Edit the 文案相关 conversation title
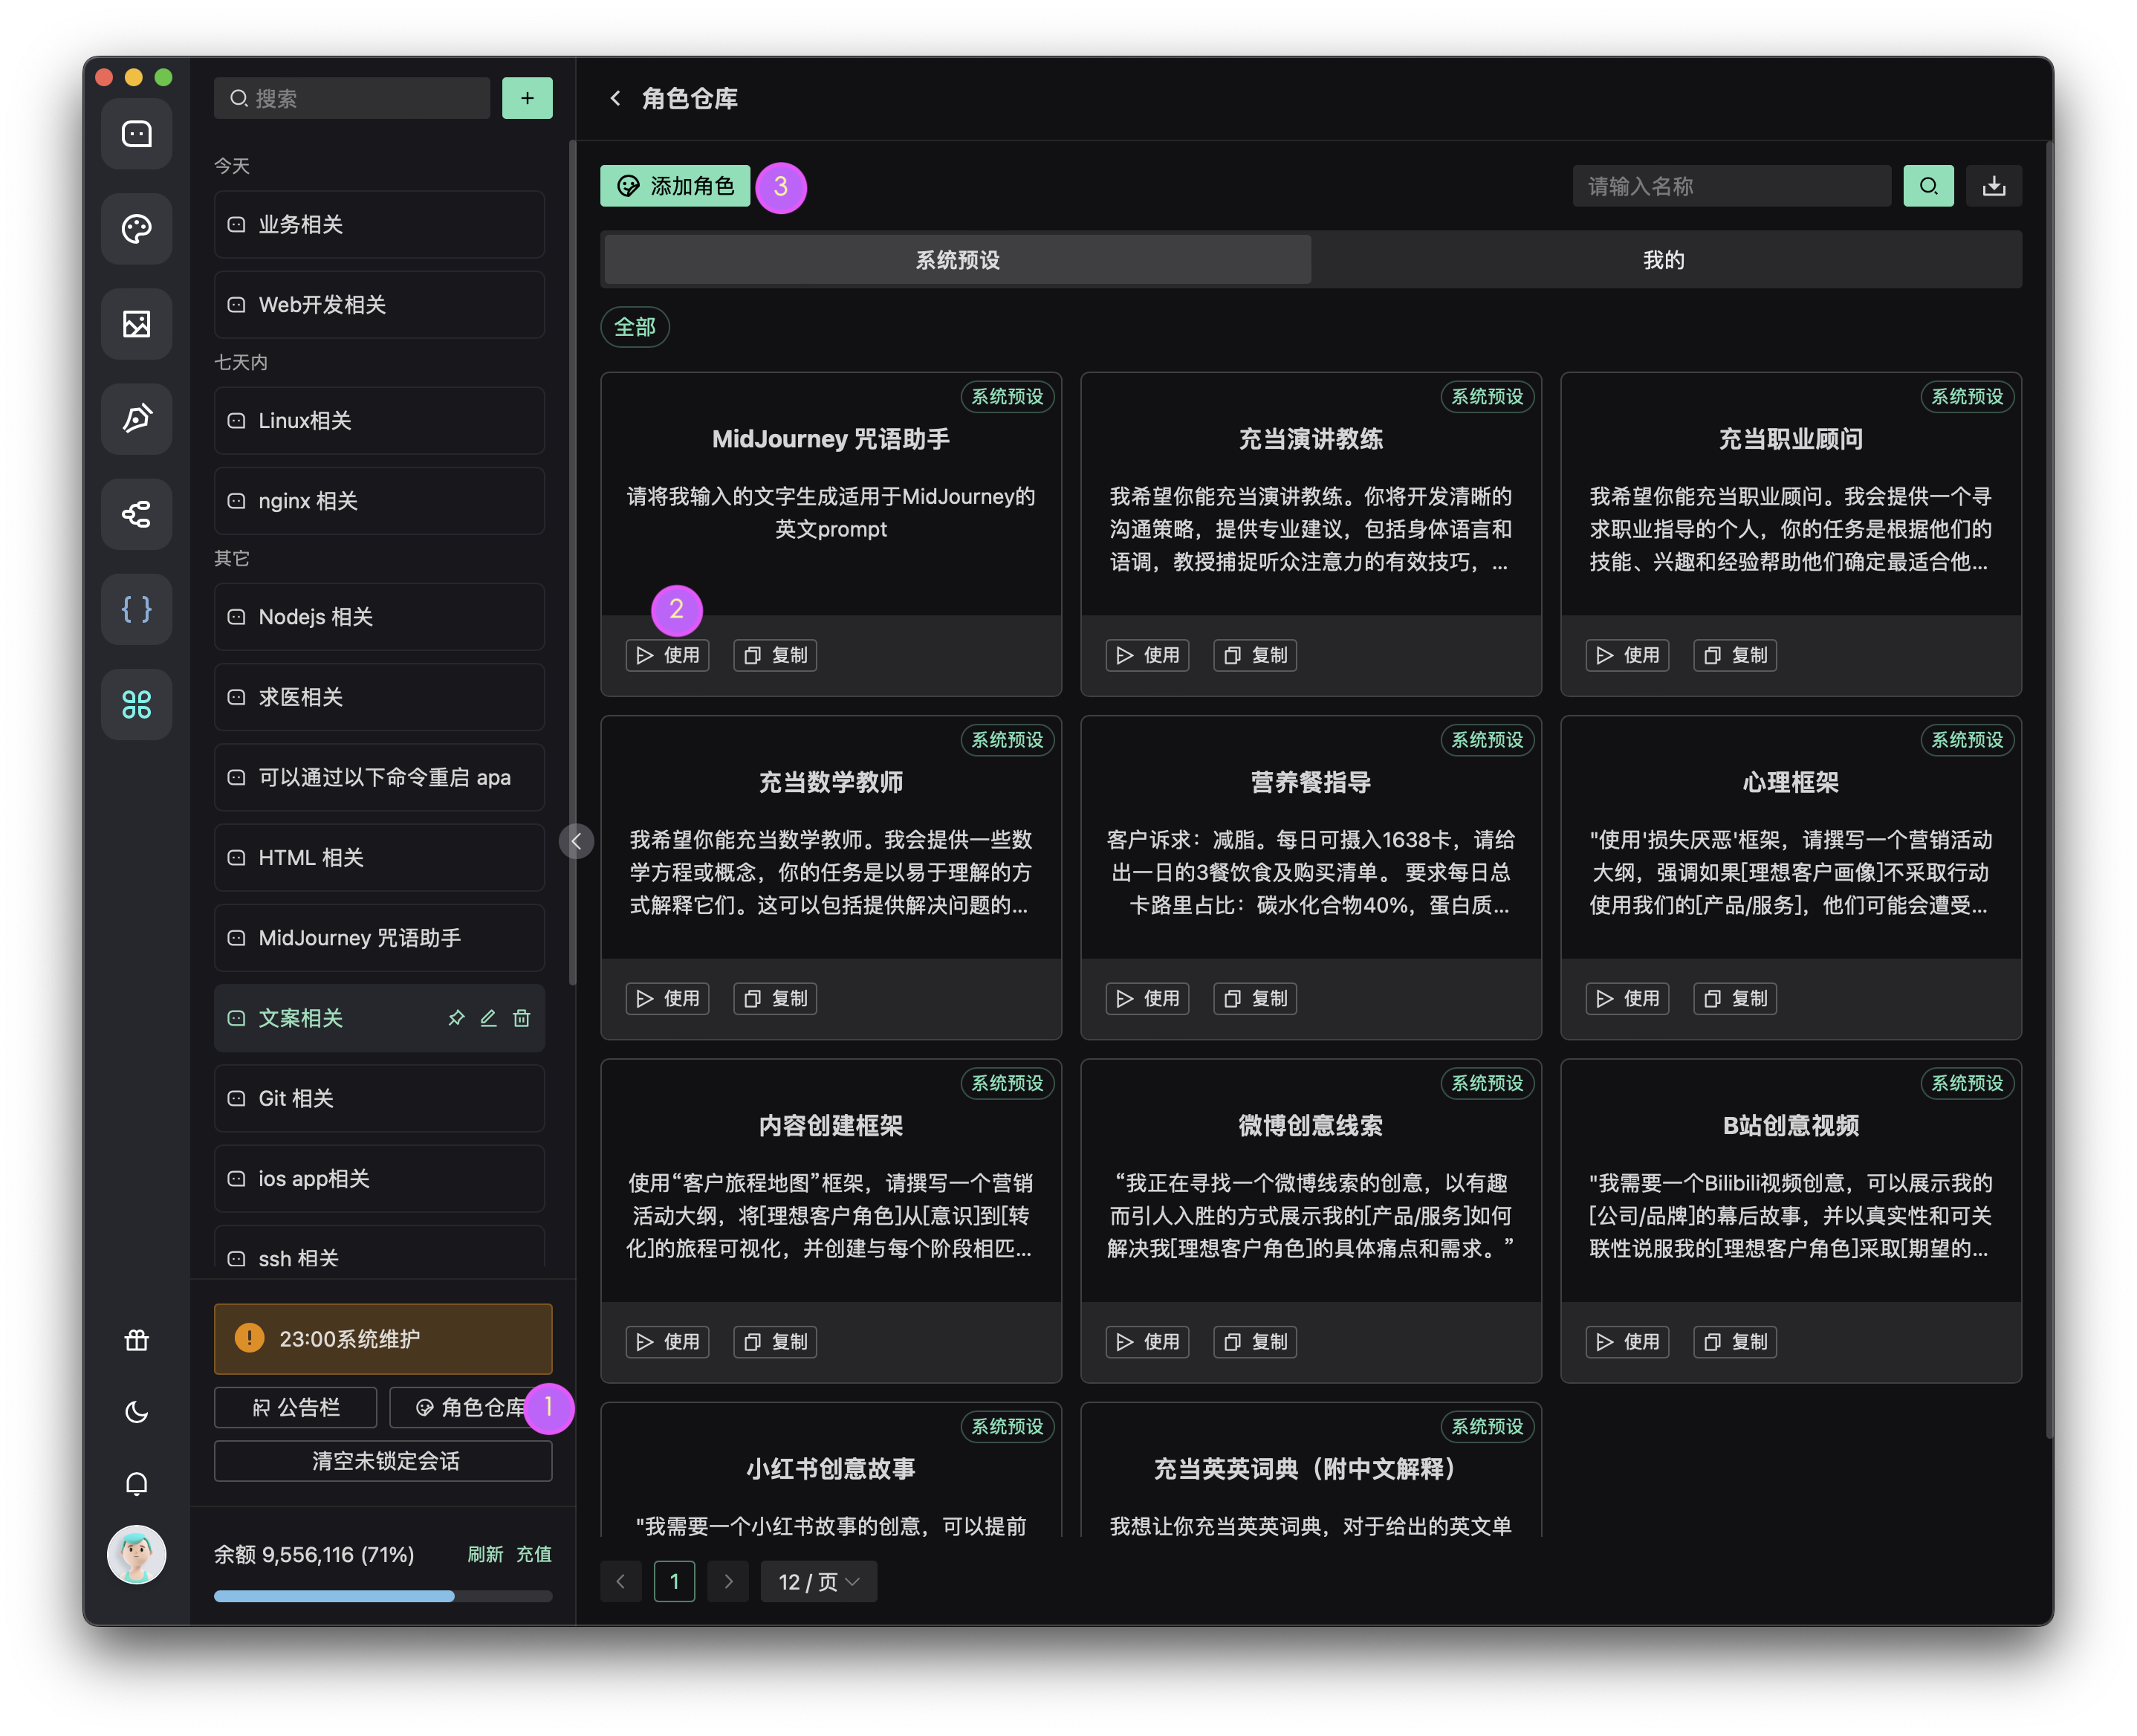 point(488,1018)
